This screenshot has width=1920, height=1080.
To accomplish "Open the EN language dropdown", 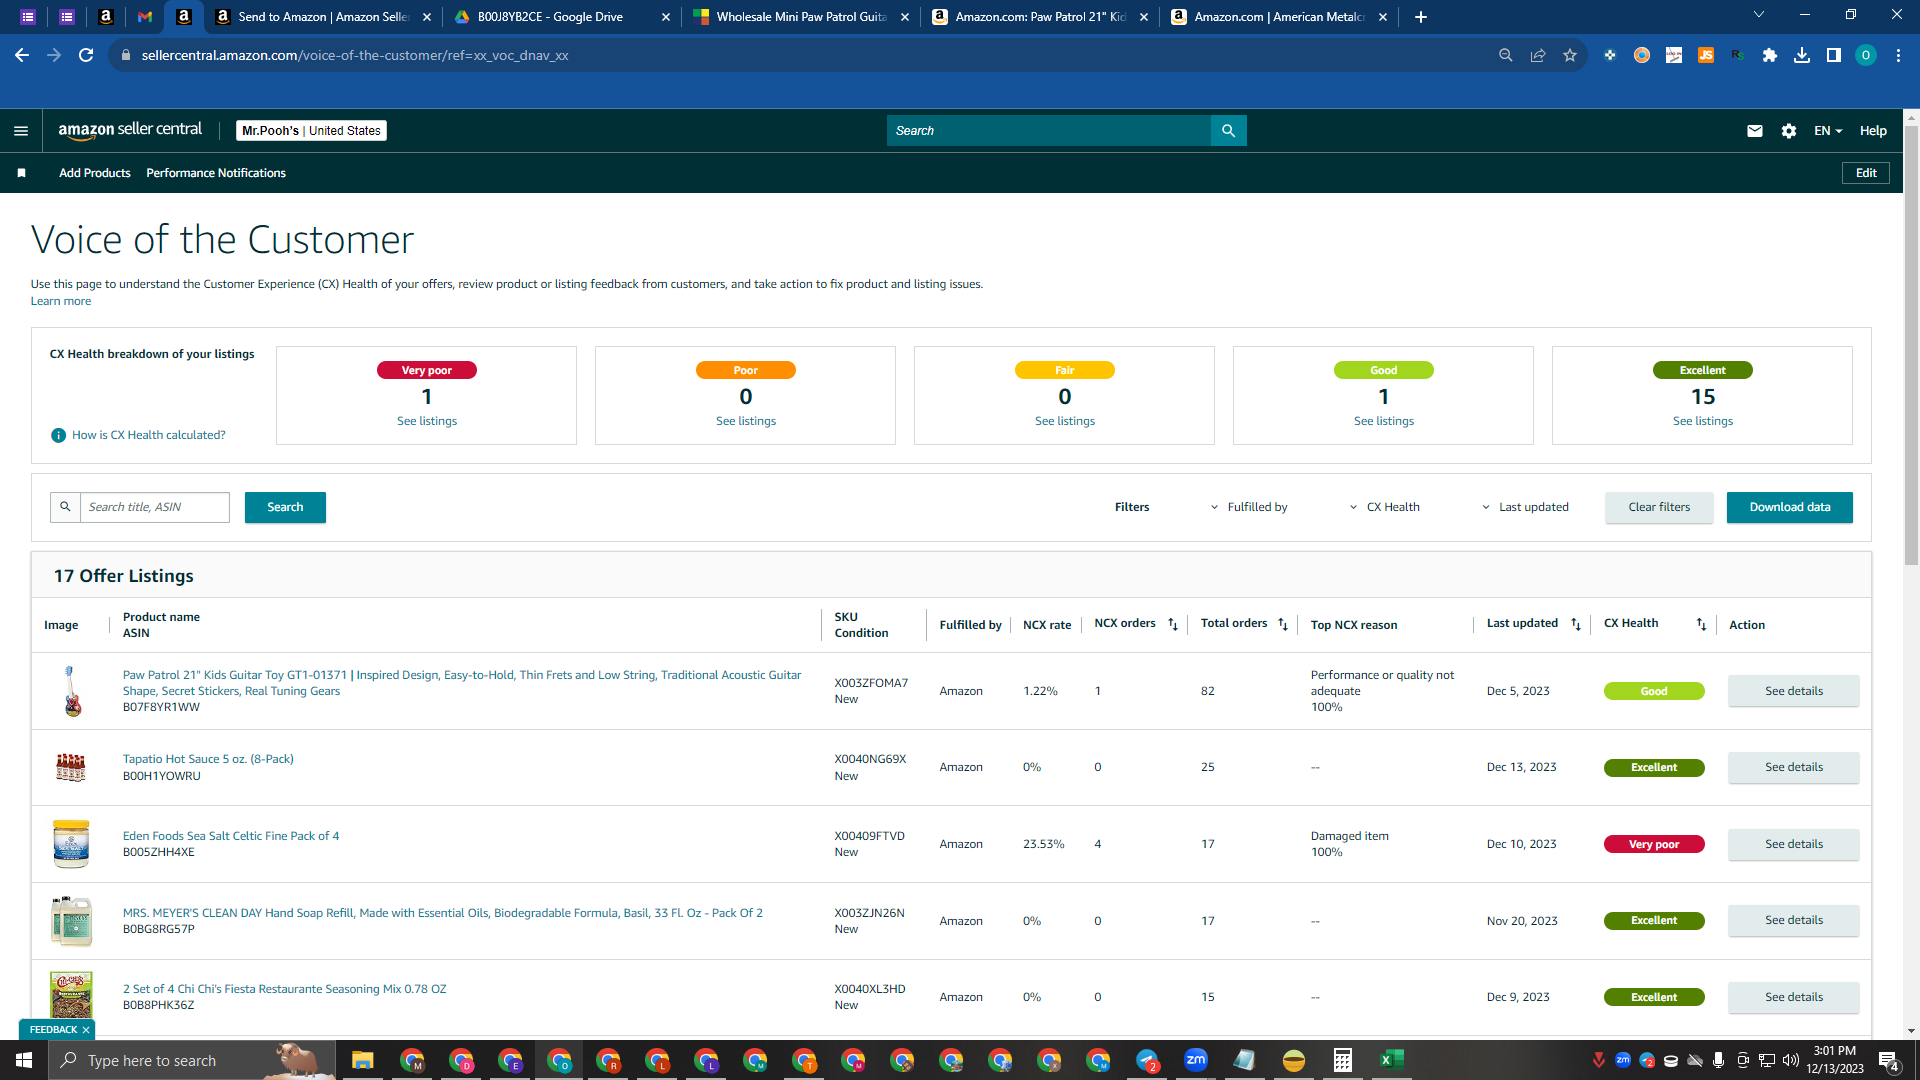I will pos(1828,131).
